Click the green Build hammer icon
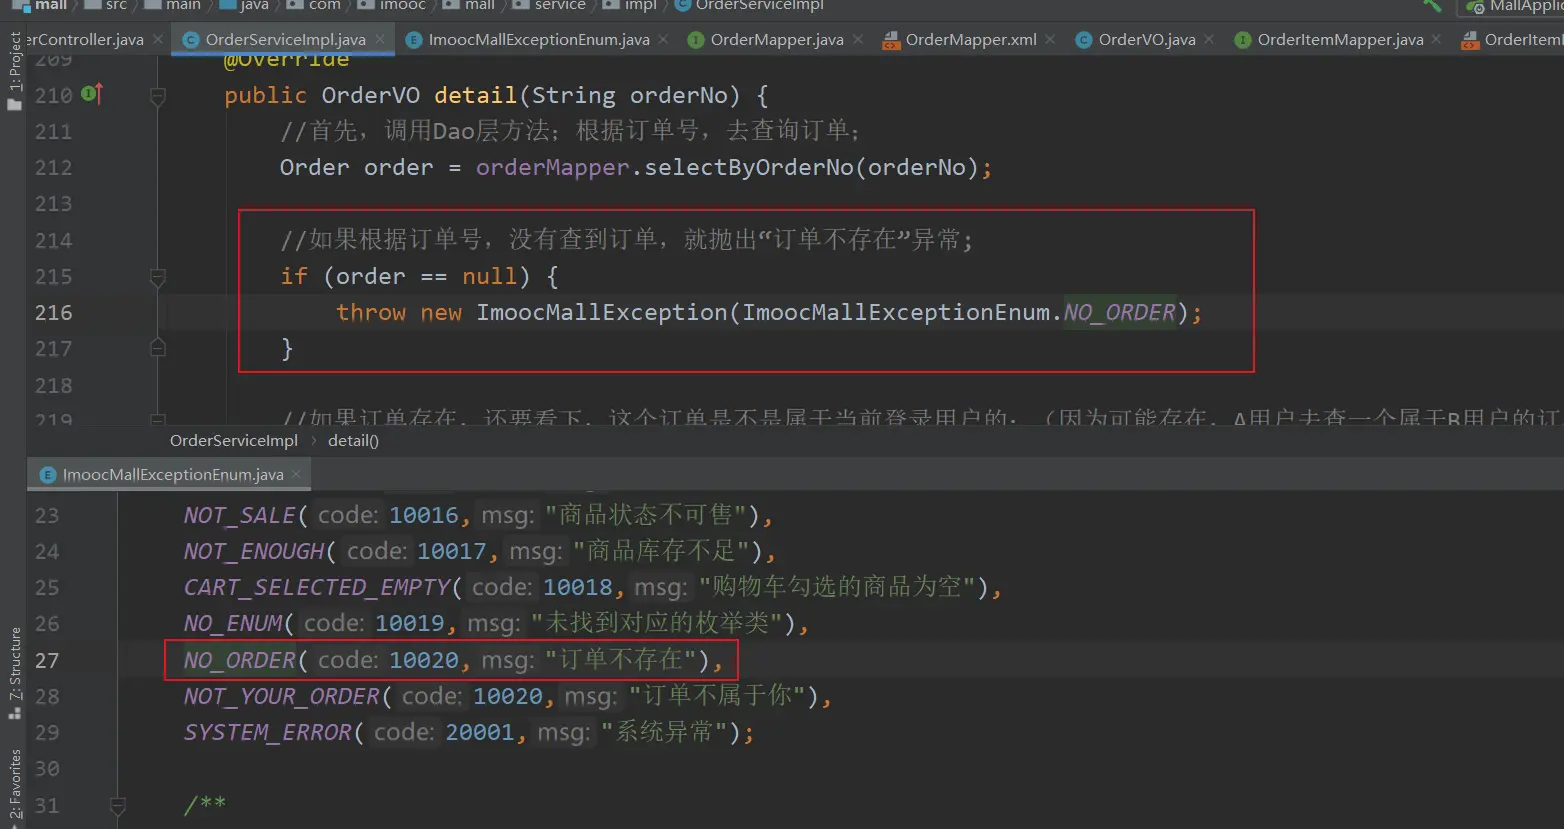Viewport: 1564px width, 829px height. 1432,6
